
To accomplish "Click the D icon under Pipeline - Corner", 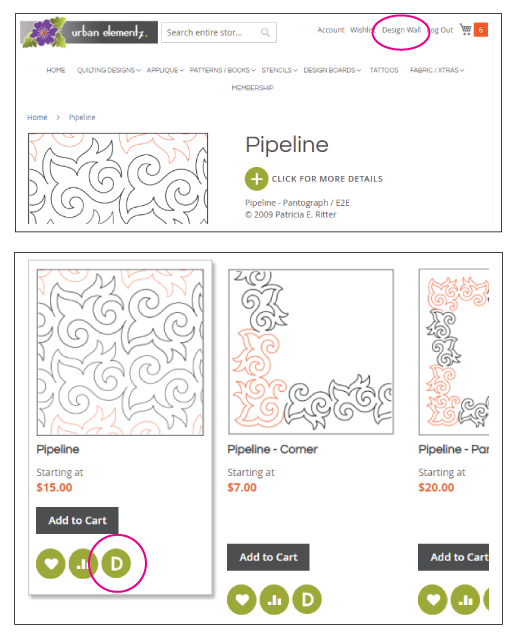I will point(307,600).
